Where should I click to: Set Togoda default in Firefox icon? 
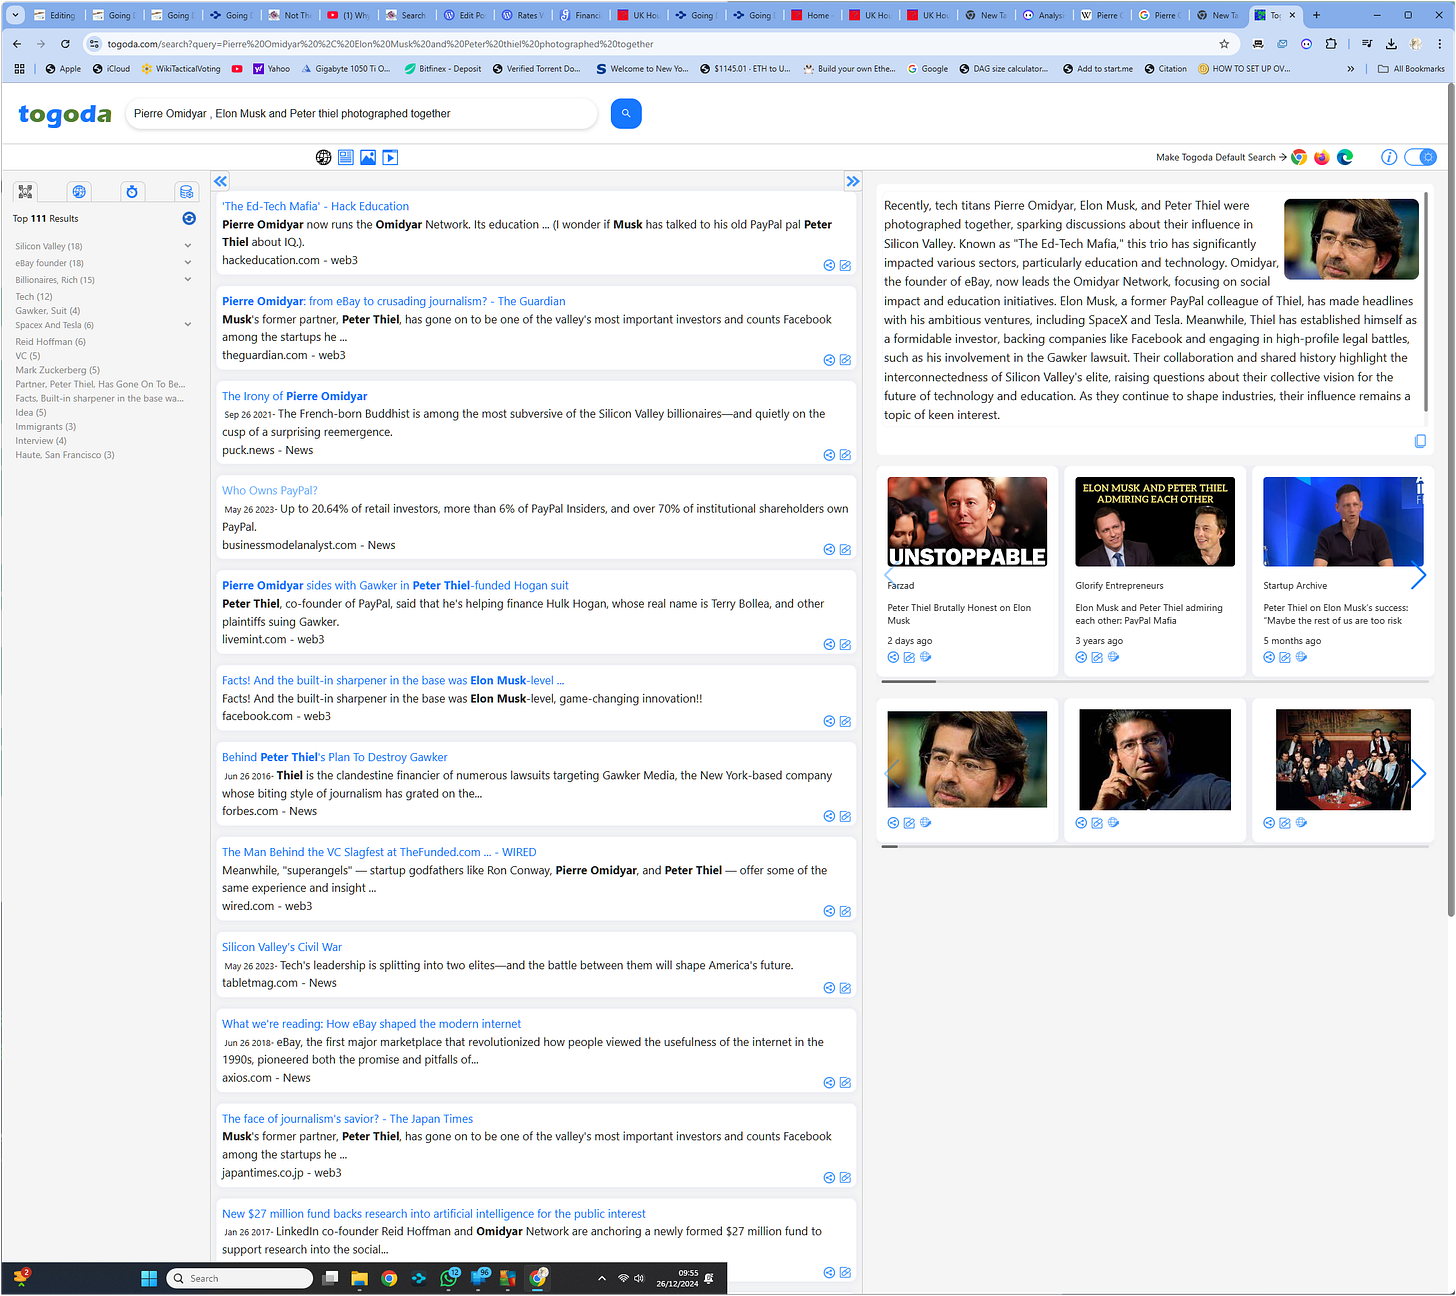tap(1322, 157)
